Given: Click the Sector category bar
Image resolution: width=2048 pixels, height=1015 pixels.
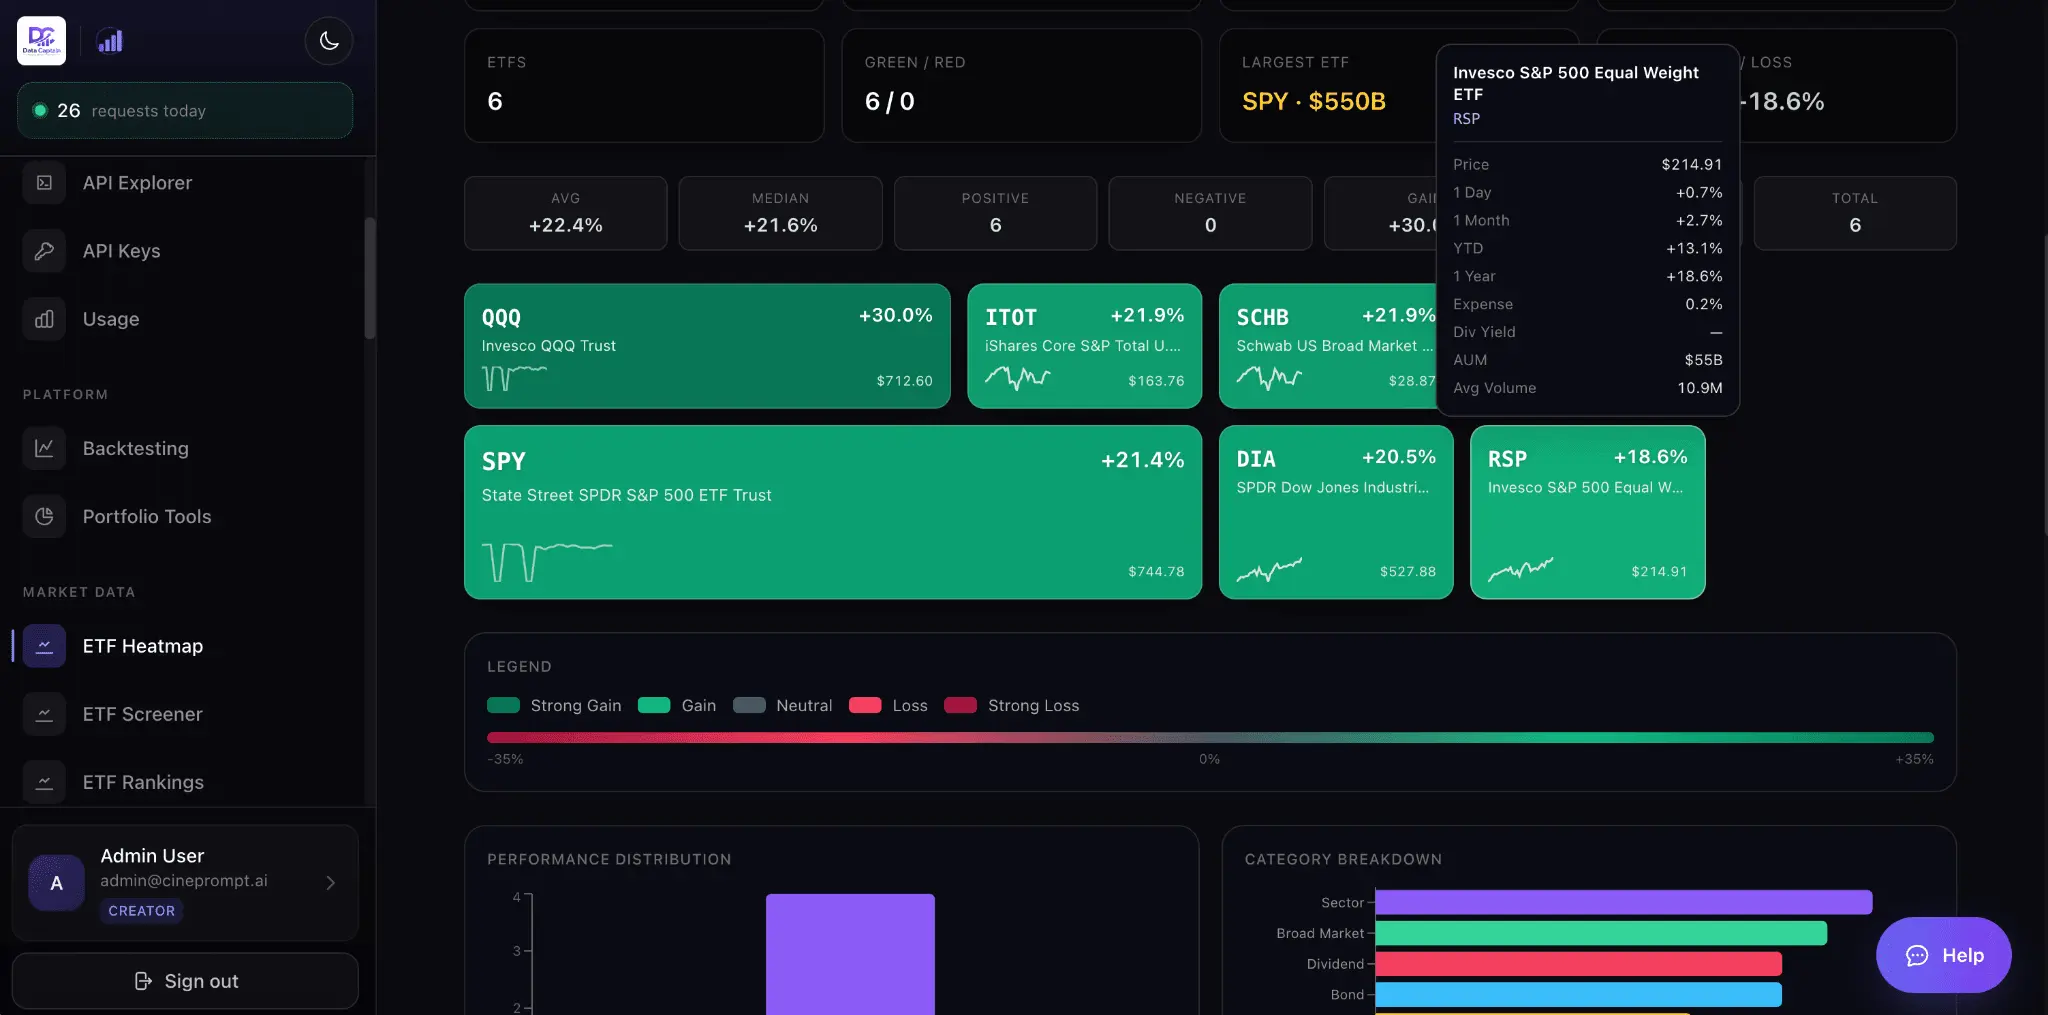Looking at the screenshot, I should click(x=1624, y=902).
